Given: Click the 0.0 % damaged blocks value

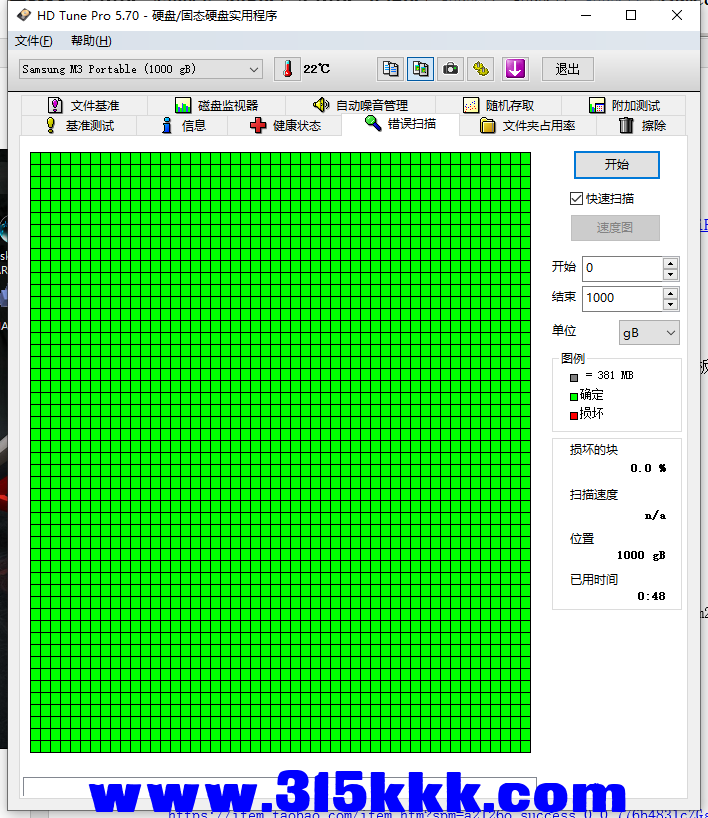Looking at the screenshot, I should point(648,468).
